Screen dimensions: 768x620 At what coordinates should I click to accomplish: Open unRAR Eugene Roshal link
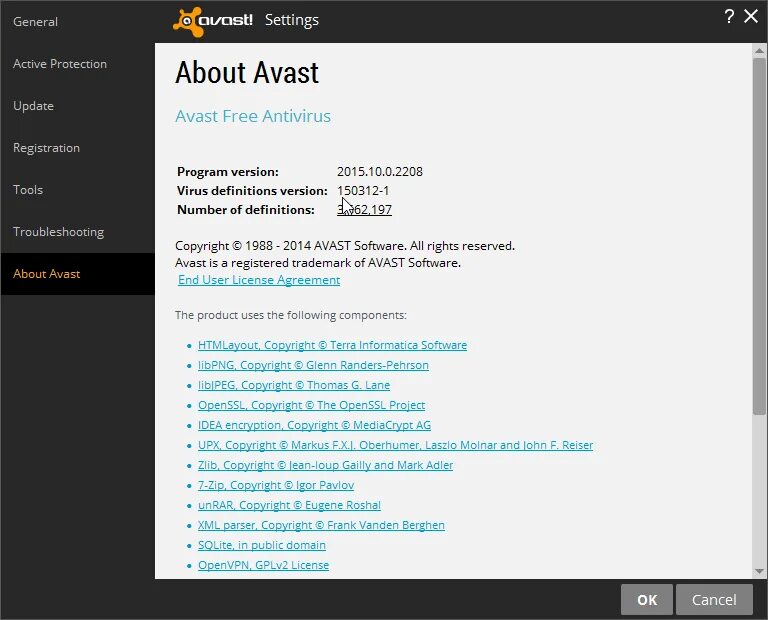point(289,505)
